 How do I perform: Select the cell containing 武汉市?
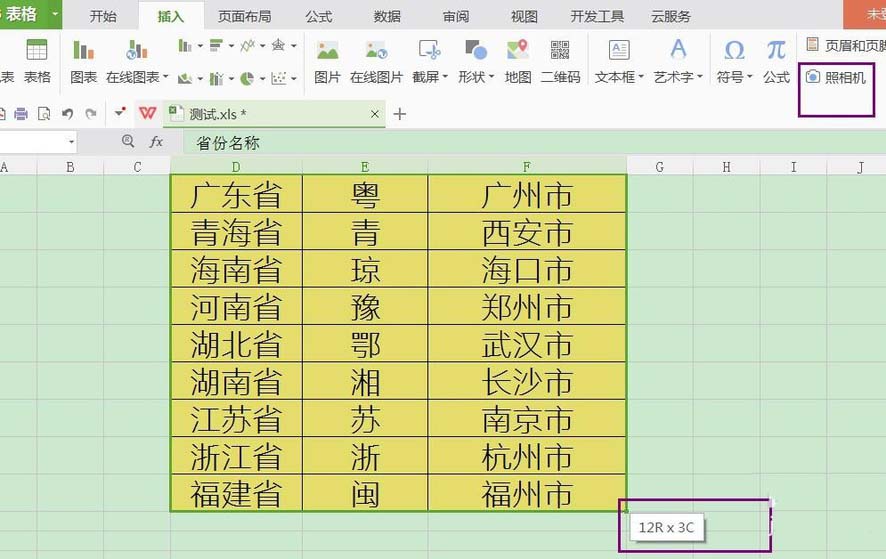(x=527, y=345)
